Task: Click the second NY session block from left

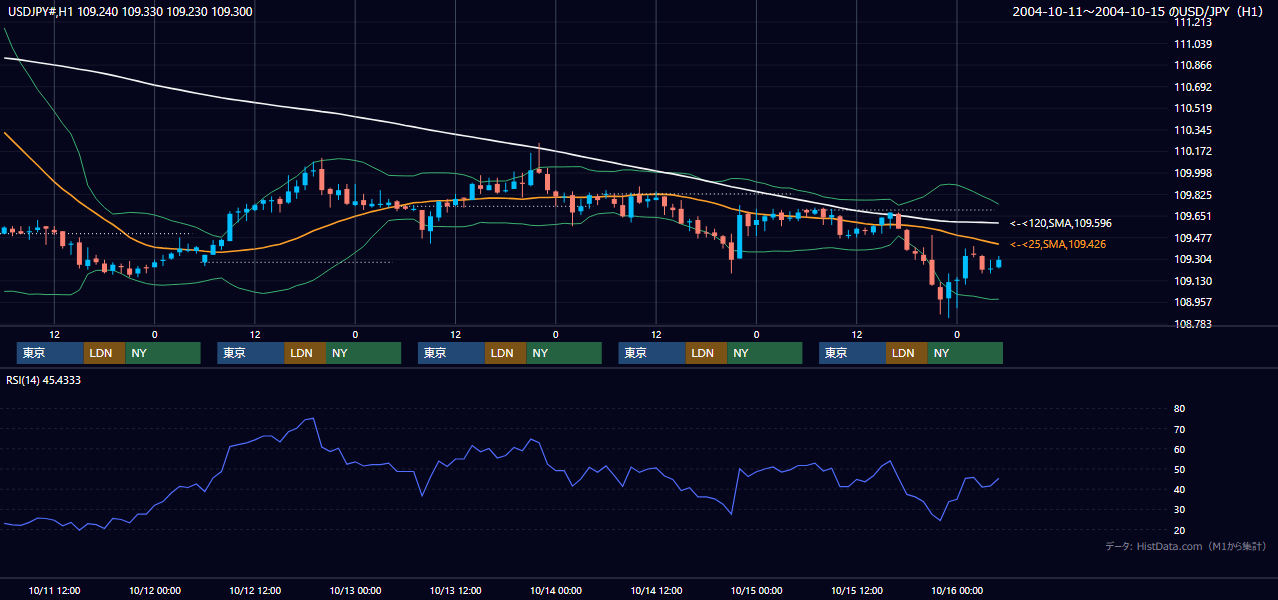Action: click(364, 353)
